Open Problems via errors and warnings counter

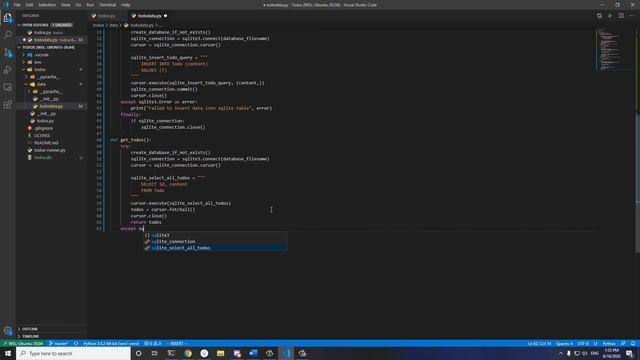(153, 344)
